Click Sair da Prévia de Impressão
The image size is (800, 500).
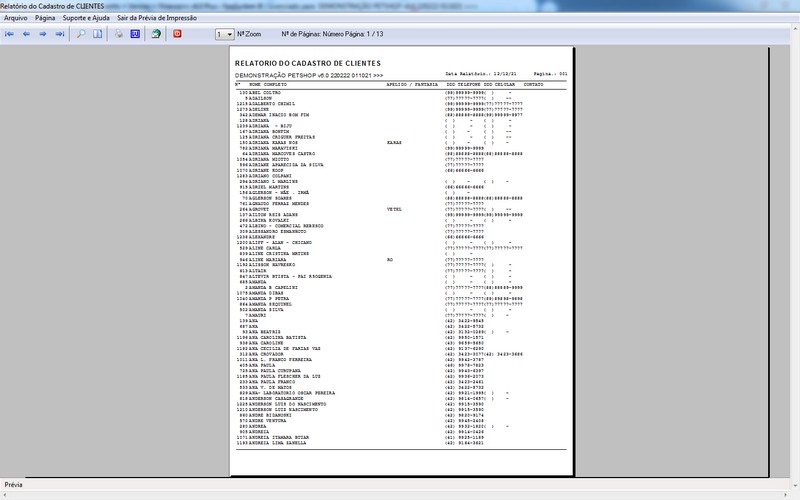click(157, 18)
